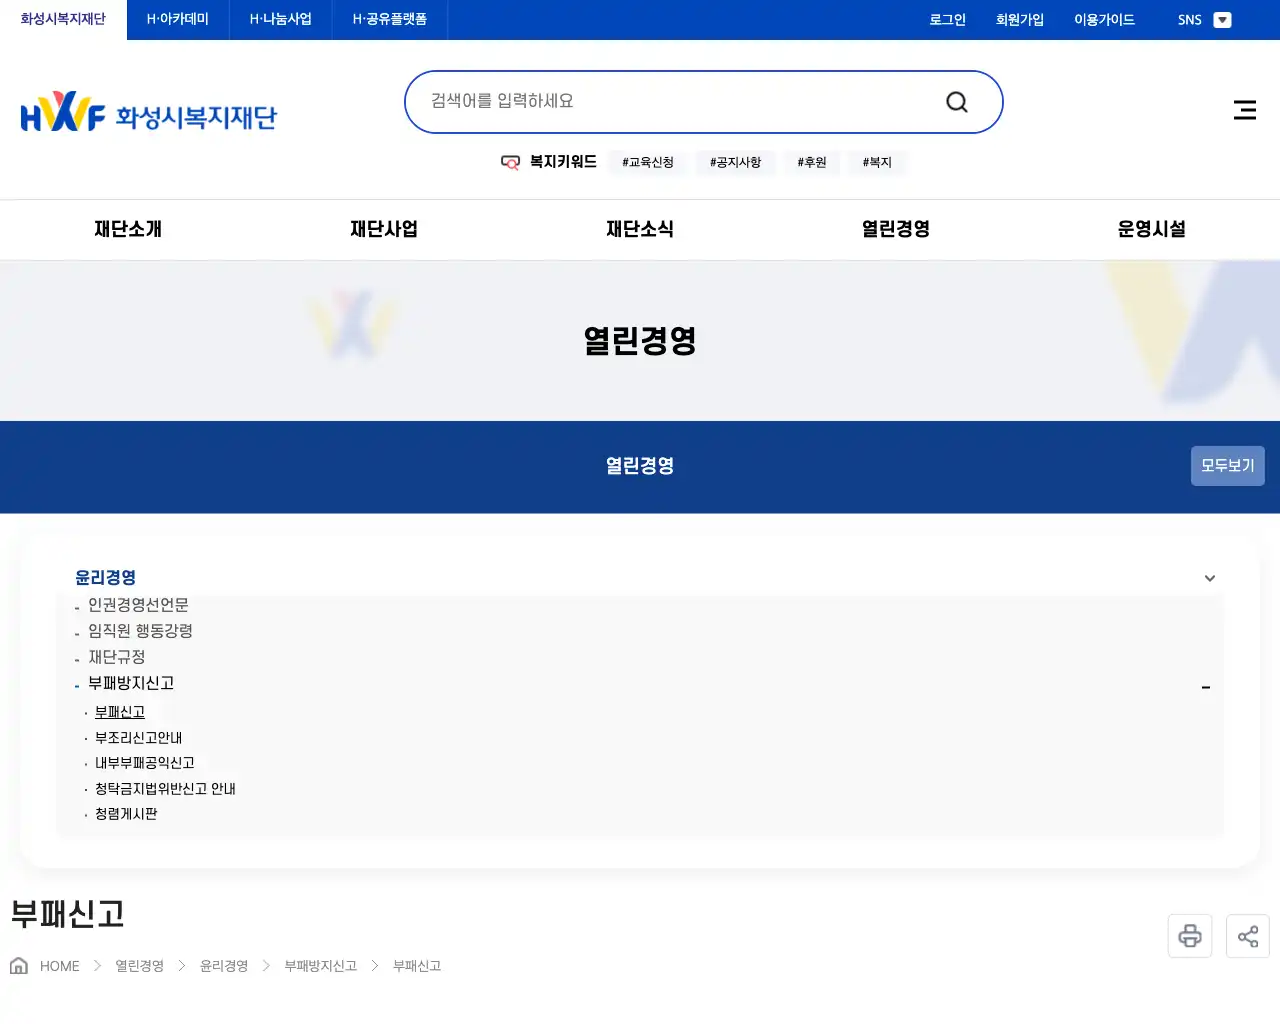Click the 로그인 link

tap(946, 19)
